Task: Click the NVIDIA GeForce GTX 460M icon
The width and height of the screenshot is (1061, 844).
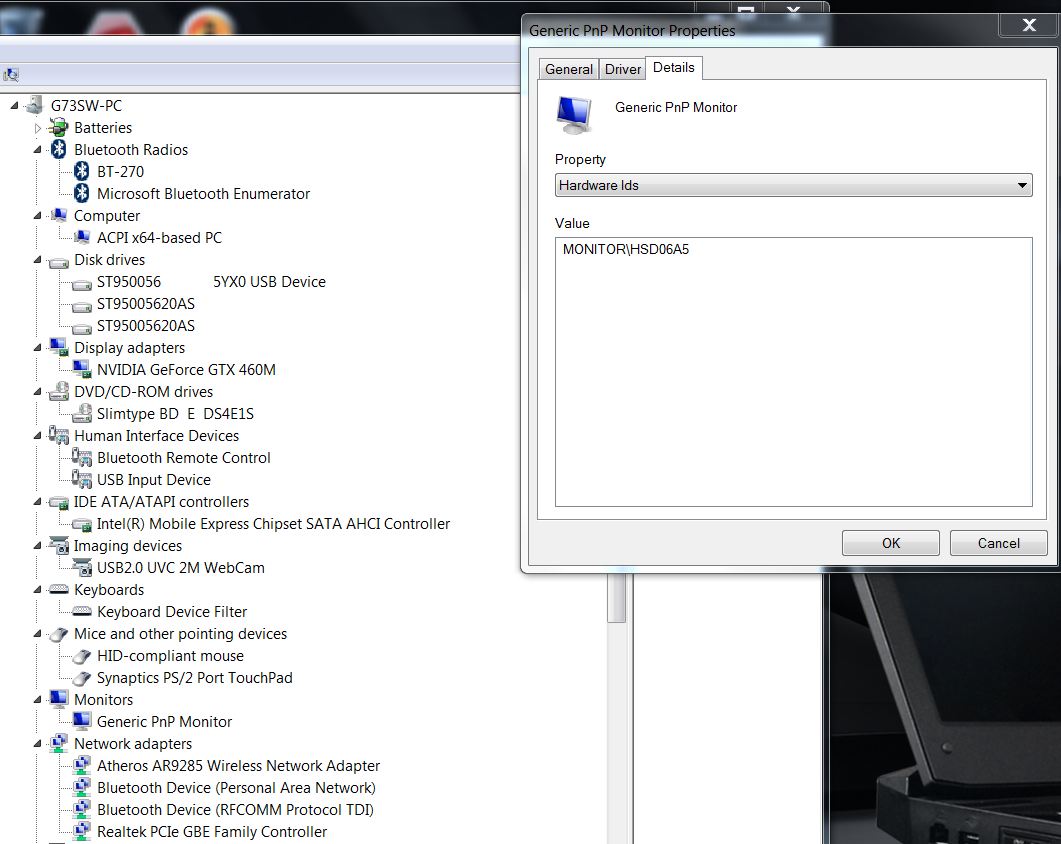Action: (x=82, y=370)
